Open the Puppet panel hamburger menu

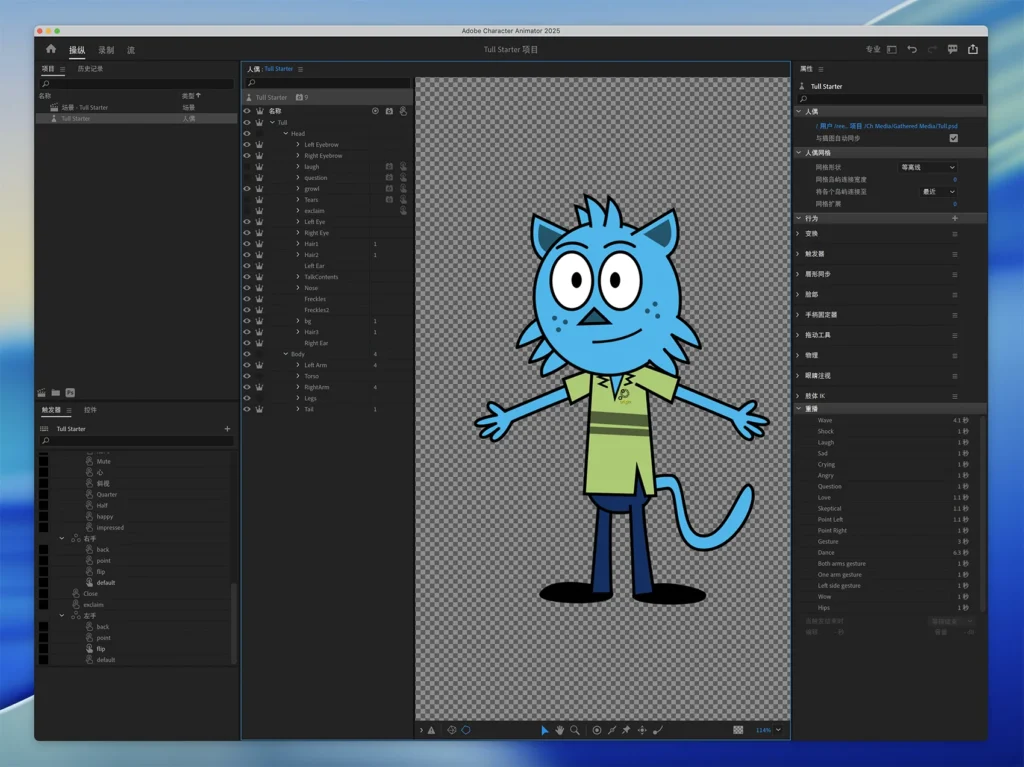point(300,69)
